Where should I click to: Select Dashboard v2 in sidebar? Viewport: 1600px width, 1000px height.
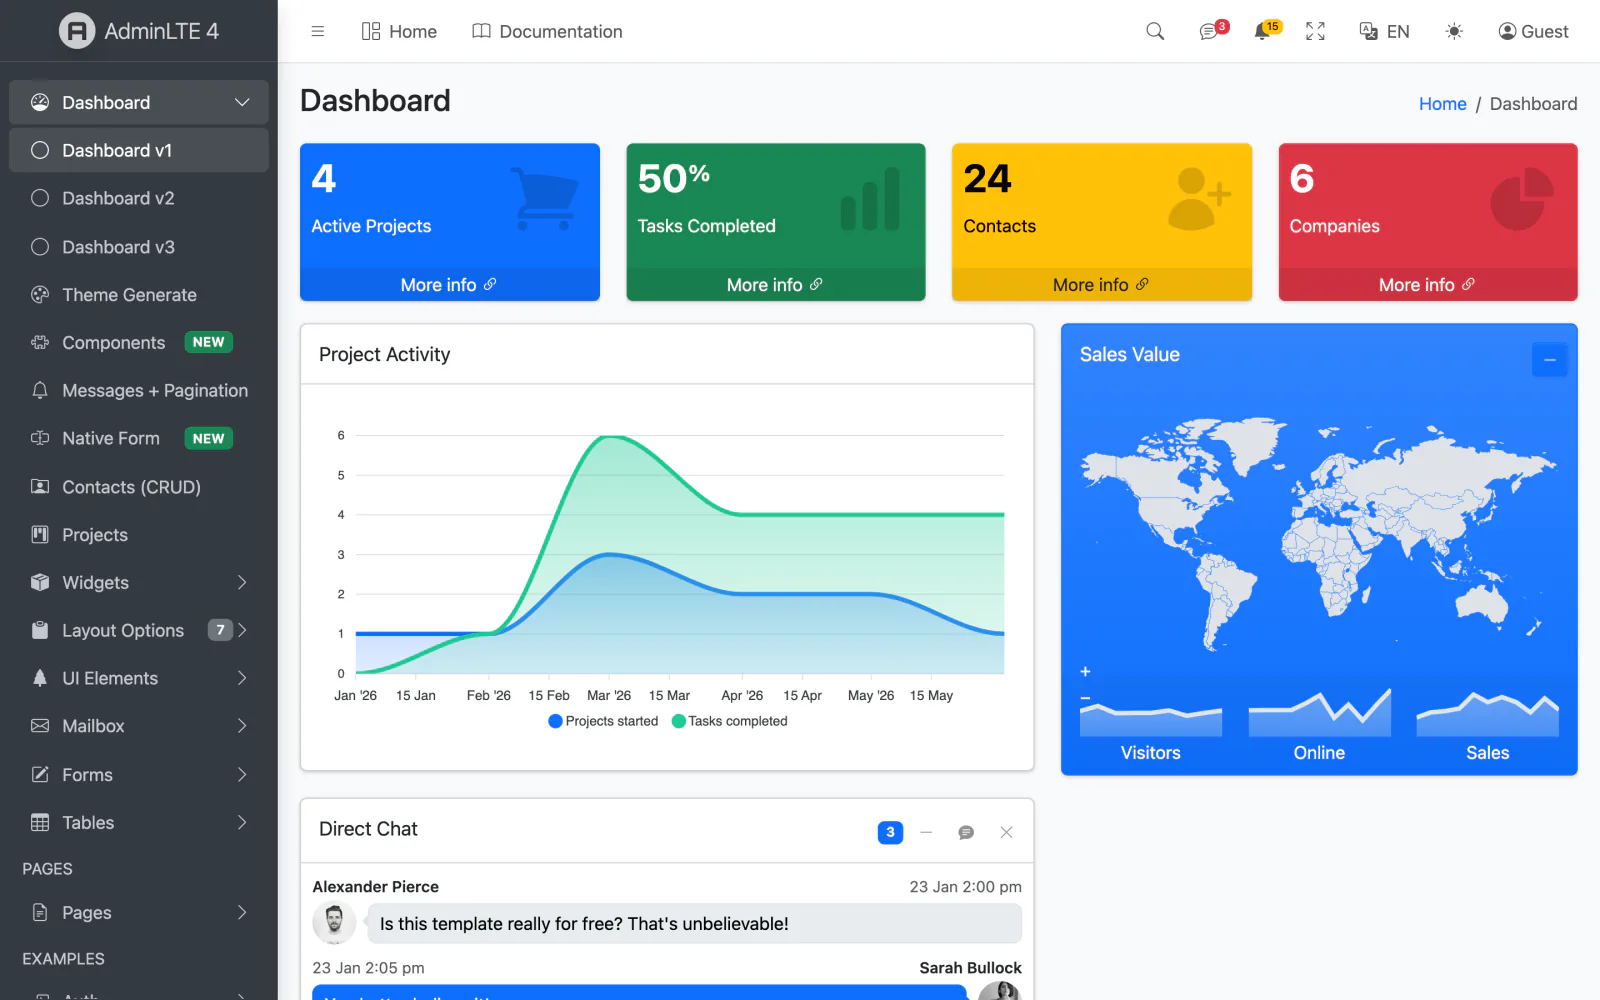tap(139, 198)
